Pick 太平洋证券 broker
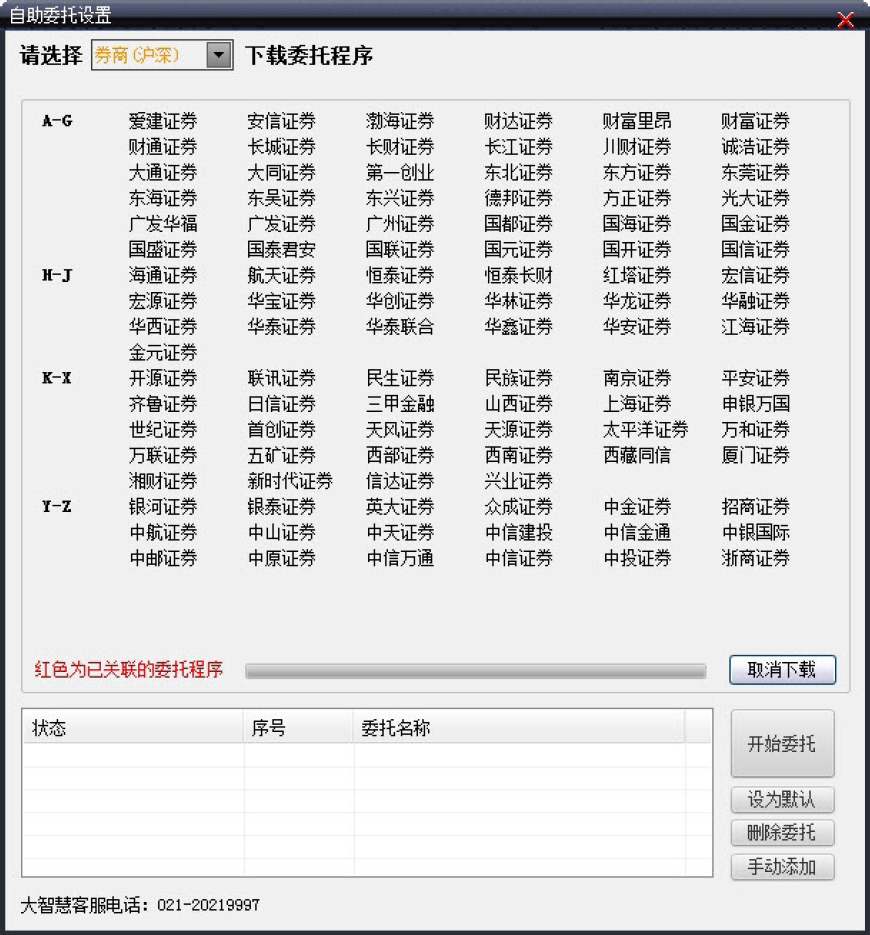Image resolution: width=870 pixels, height=935 pixels. (645, 430)
